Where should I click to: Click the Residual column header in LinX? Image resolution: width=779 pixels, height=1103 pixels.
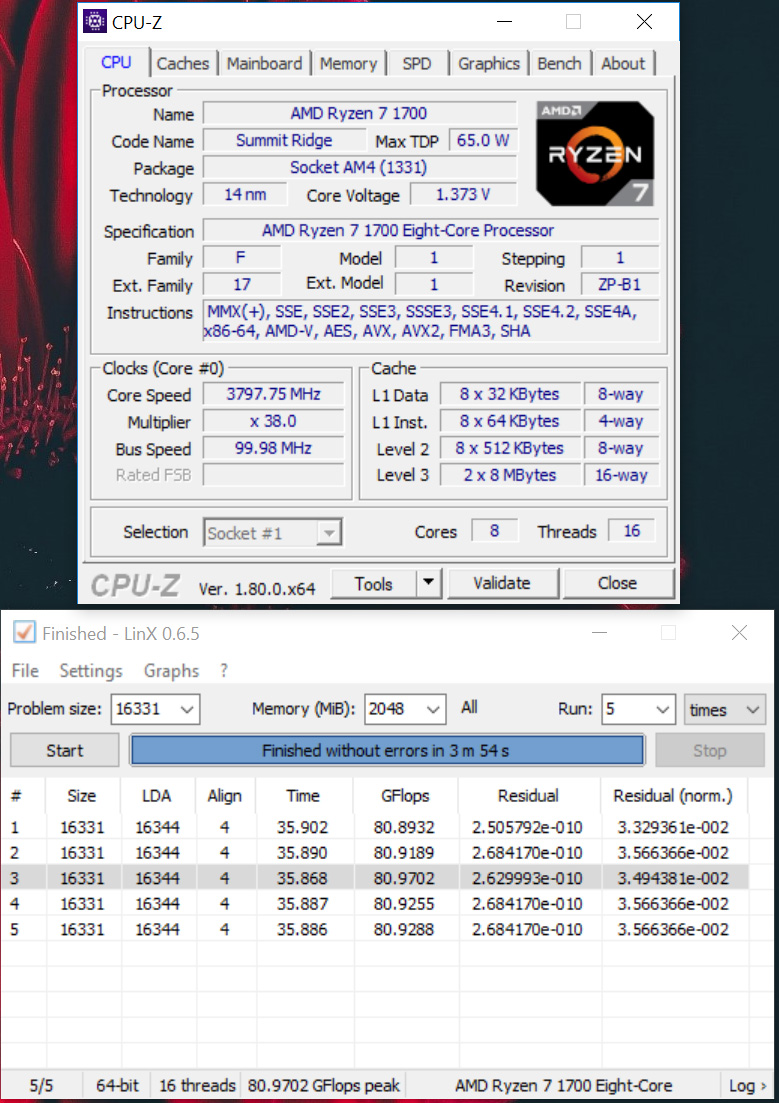(528, 796)
